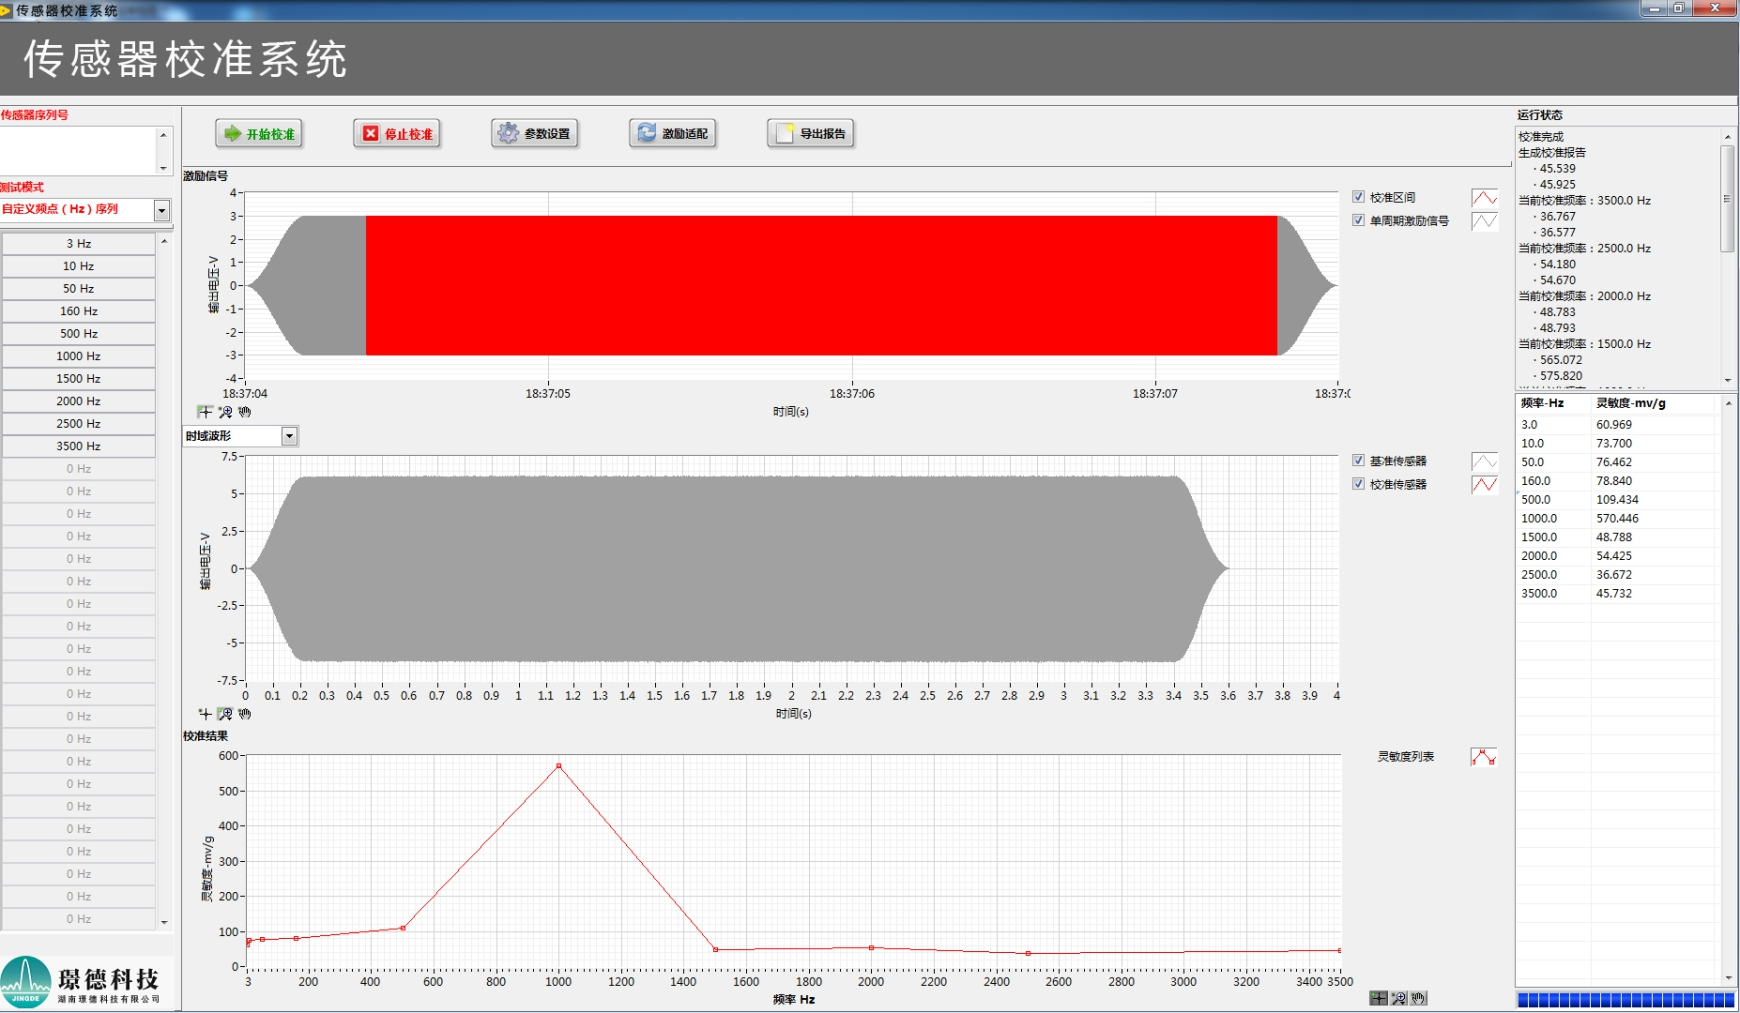
Task: Select the 2000 Hz frequency entry
Action: point(78,401)
